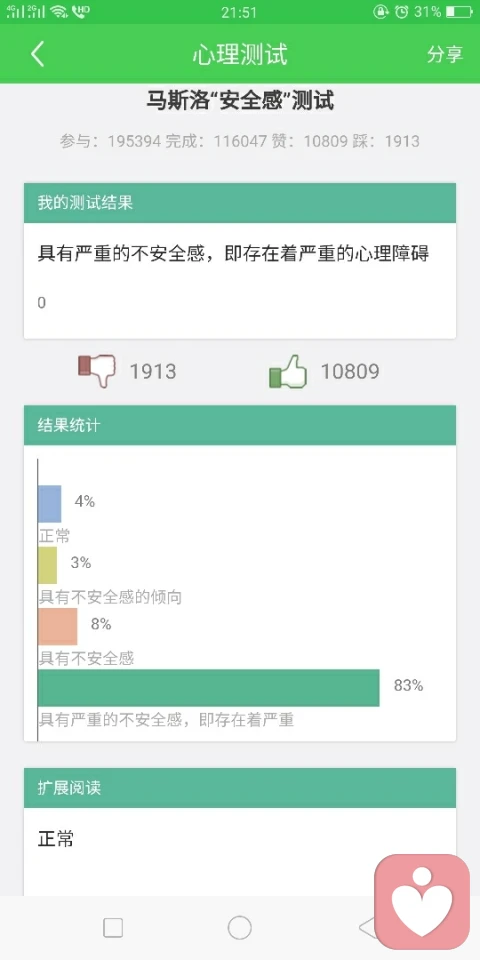Viewport: 480px width, 960px height.
Task: Open the pink heart floating icon
Action: pyautogui.click(x=422, y=902)
